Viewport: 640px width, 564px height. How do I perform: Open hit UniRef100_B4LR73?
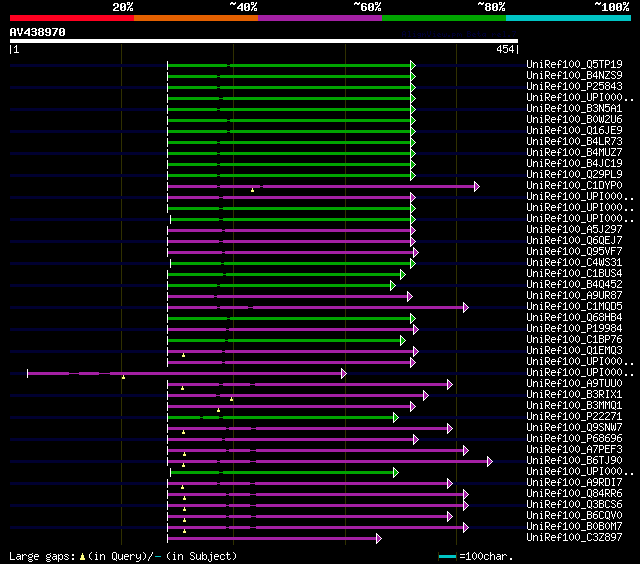[x=574, y=142]
